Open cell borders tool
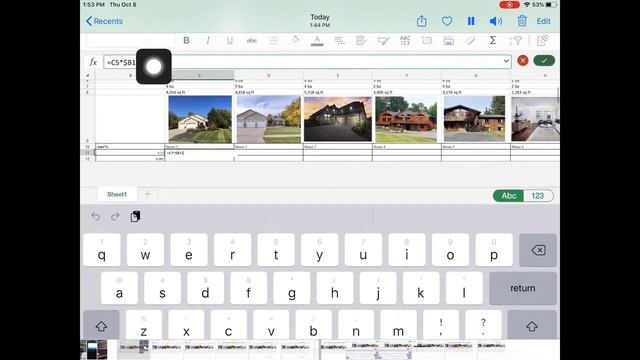The image size is (640, 360). coord(273,40)
